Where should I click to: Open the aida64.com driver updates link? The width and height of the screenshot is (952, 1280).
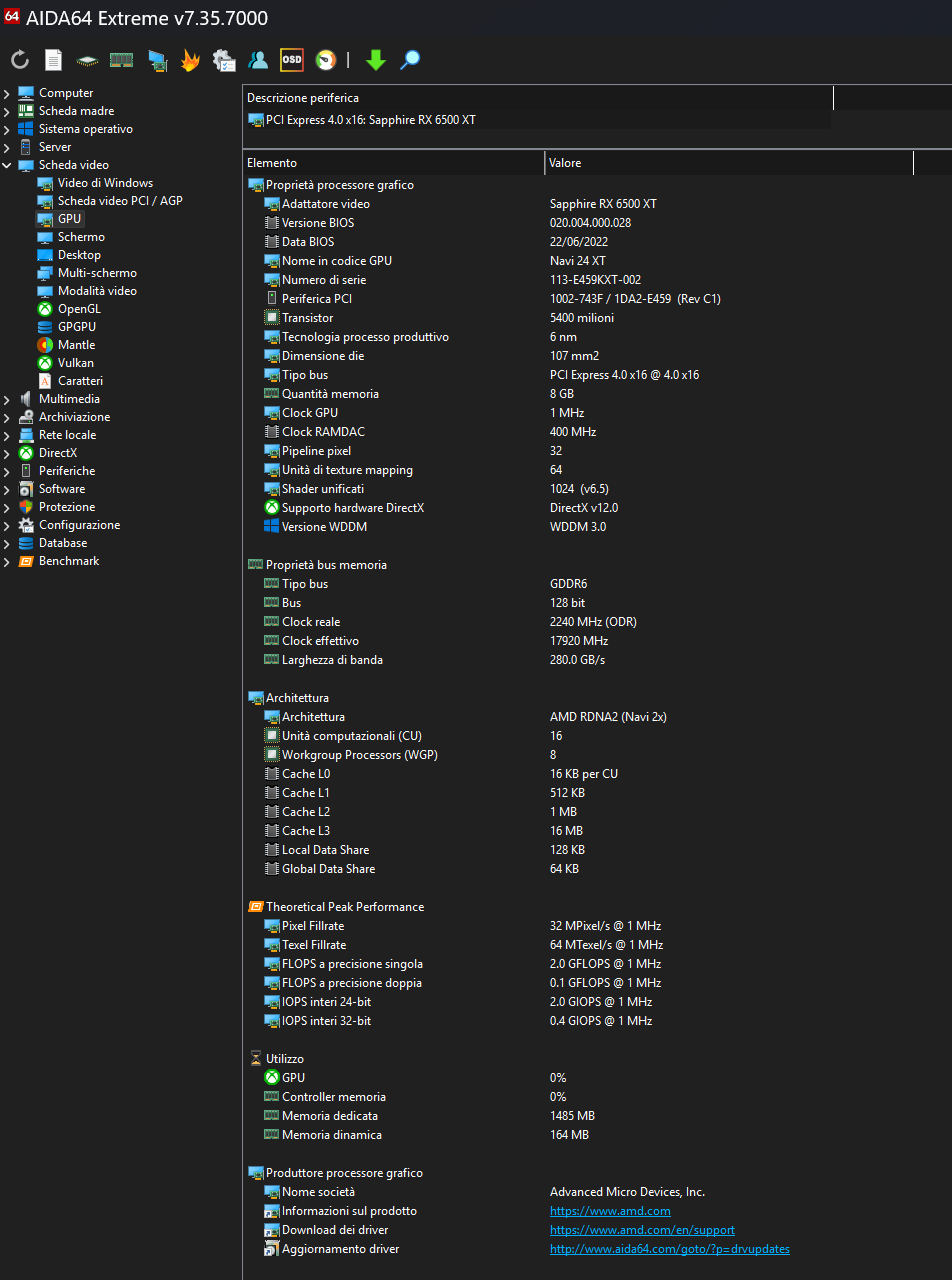(x=670, y=1249)
